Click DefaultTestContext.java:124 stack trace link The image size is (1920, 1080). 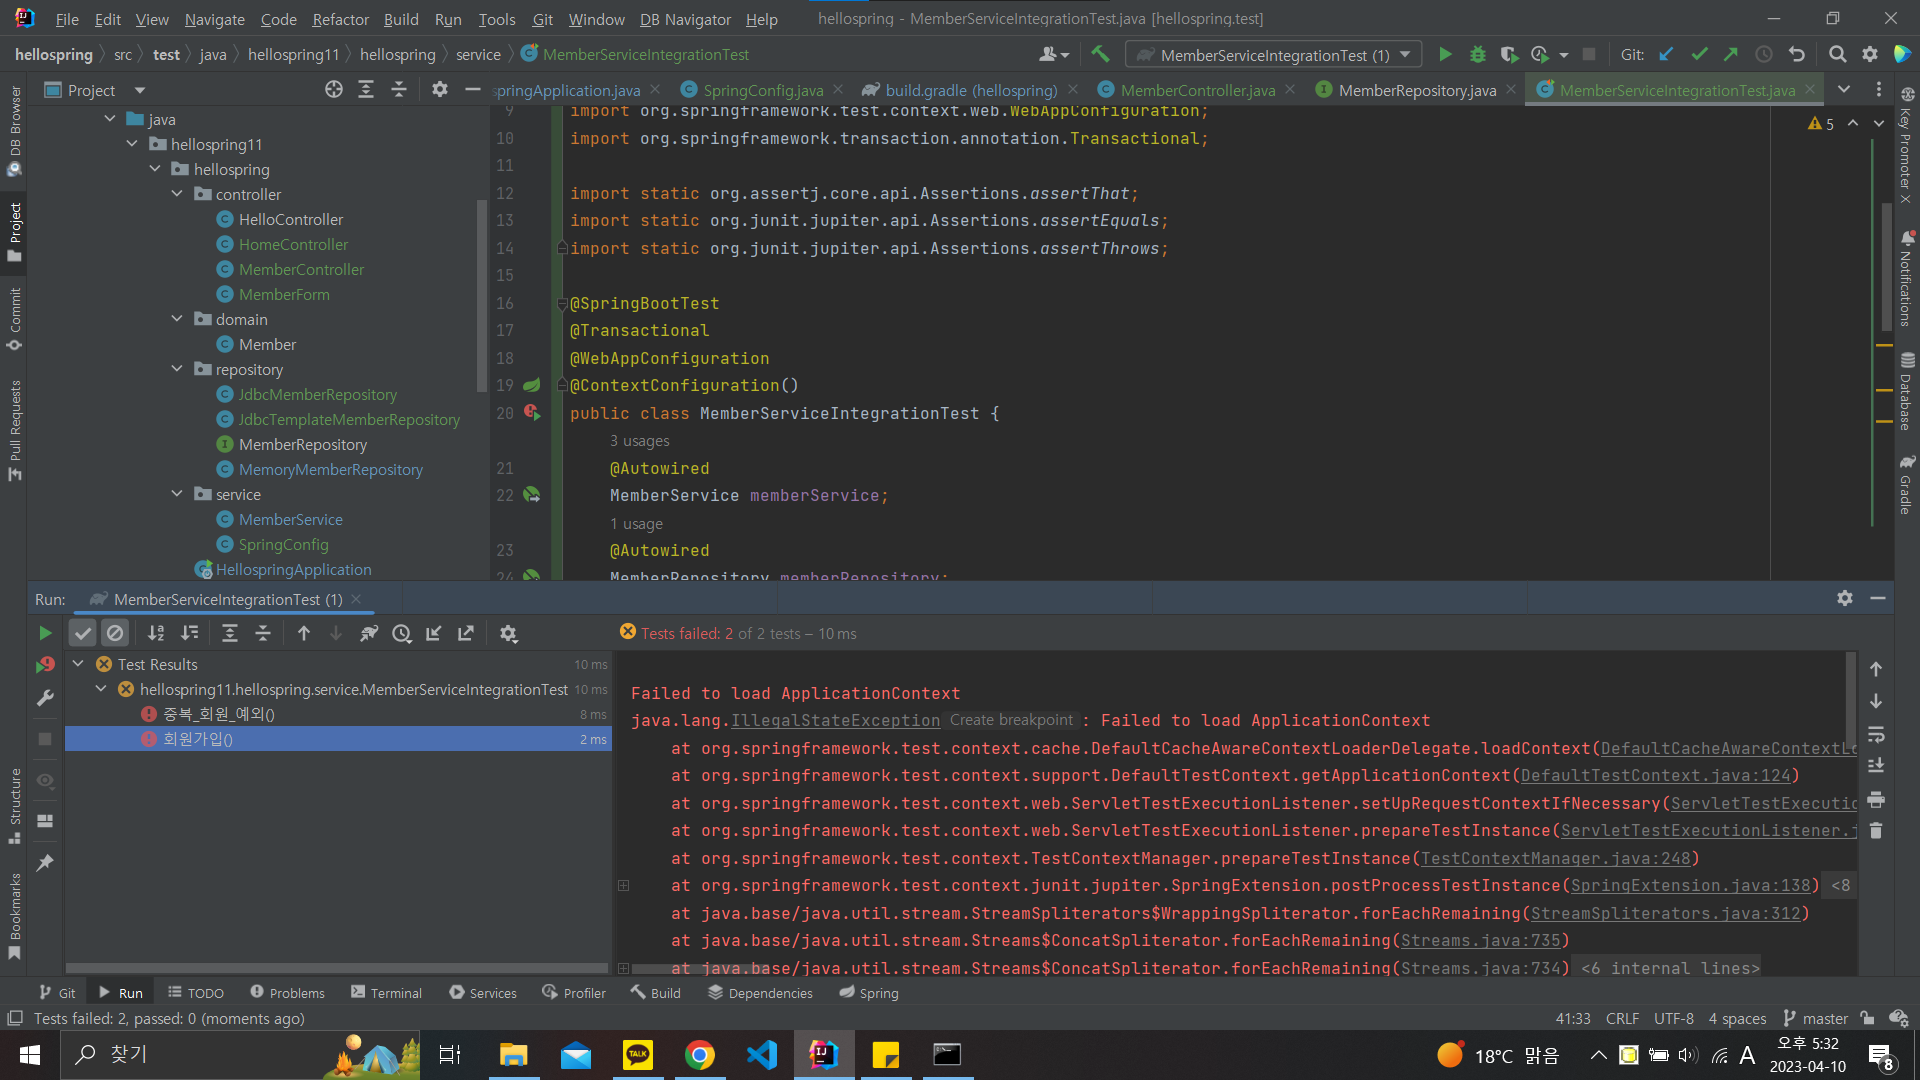[x=1655, y=776]
